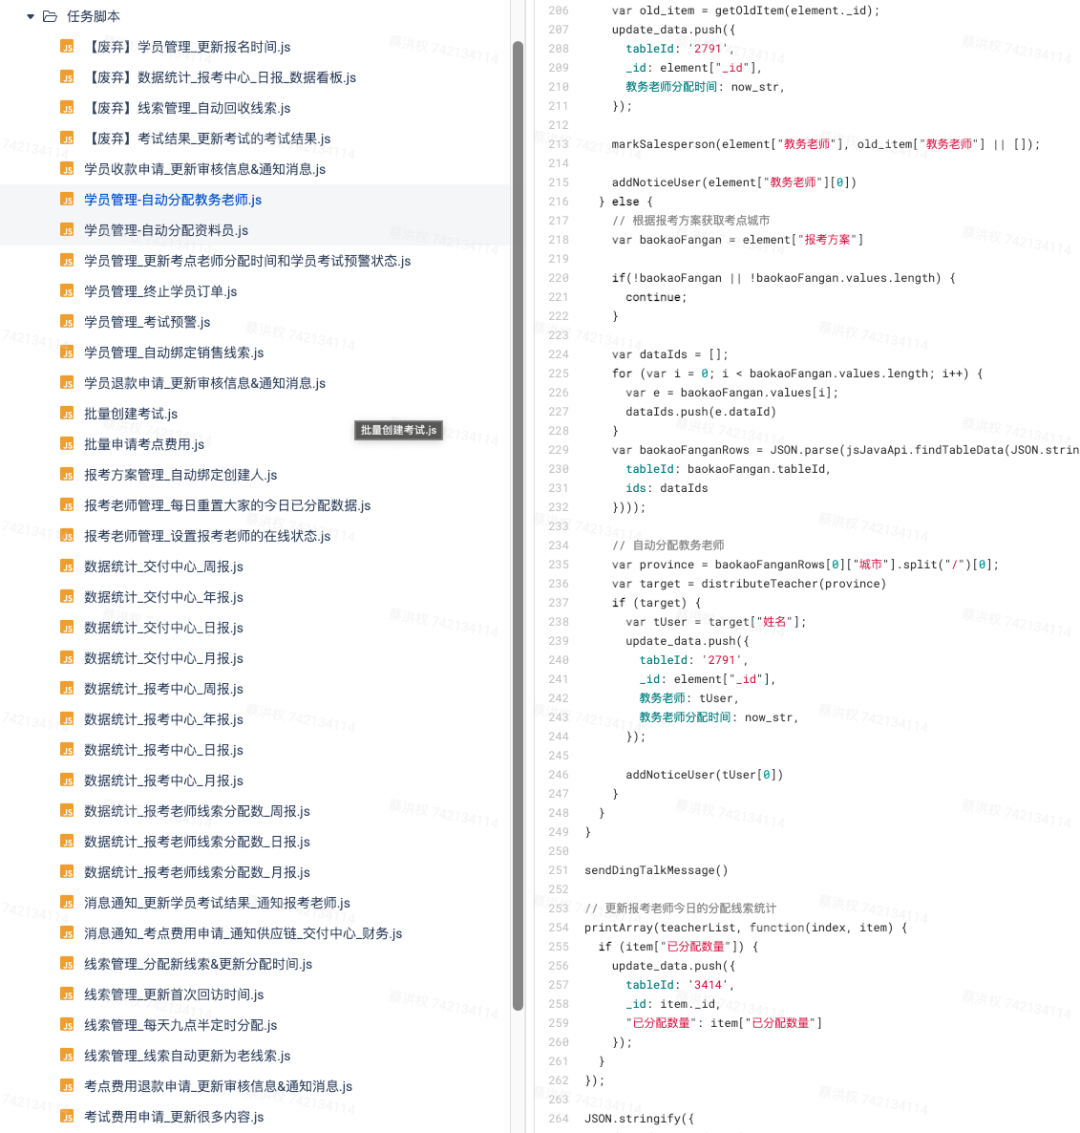
Task: Click JS icon beside 数据统计_交付中心_周报.js
Action: point(67,566)
